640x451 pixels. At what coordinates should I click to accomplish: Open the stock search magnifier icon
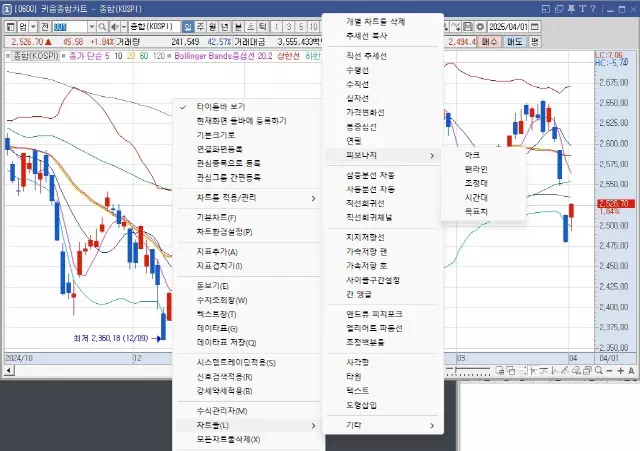[102, 27]
